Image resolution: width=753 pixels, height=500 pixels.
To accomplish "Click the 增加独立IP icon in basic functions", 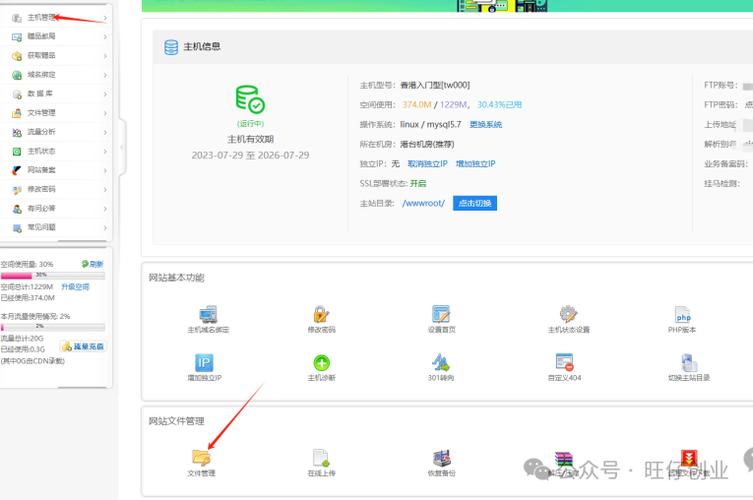I will coord(204,363).
